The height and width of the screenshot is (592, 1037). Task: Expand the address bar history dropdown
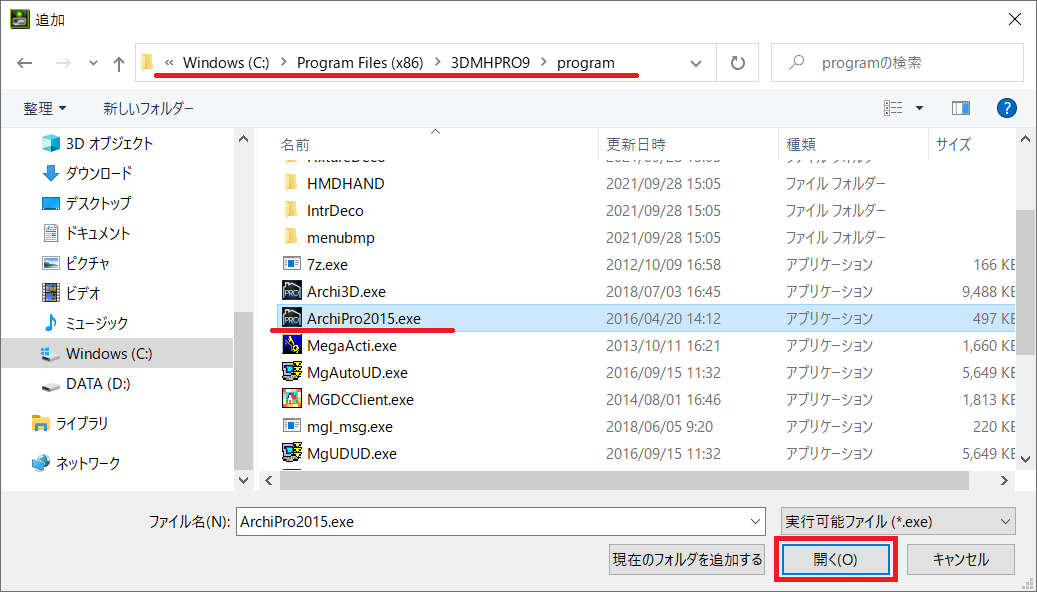[696, 63]
